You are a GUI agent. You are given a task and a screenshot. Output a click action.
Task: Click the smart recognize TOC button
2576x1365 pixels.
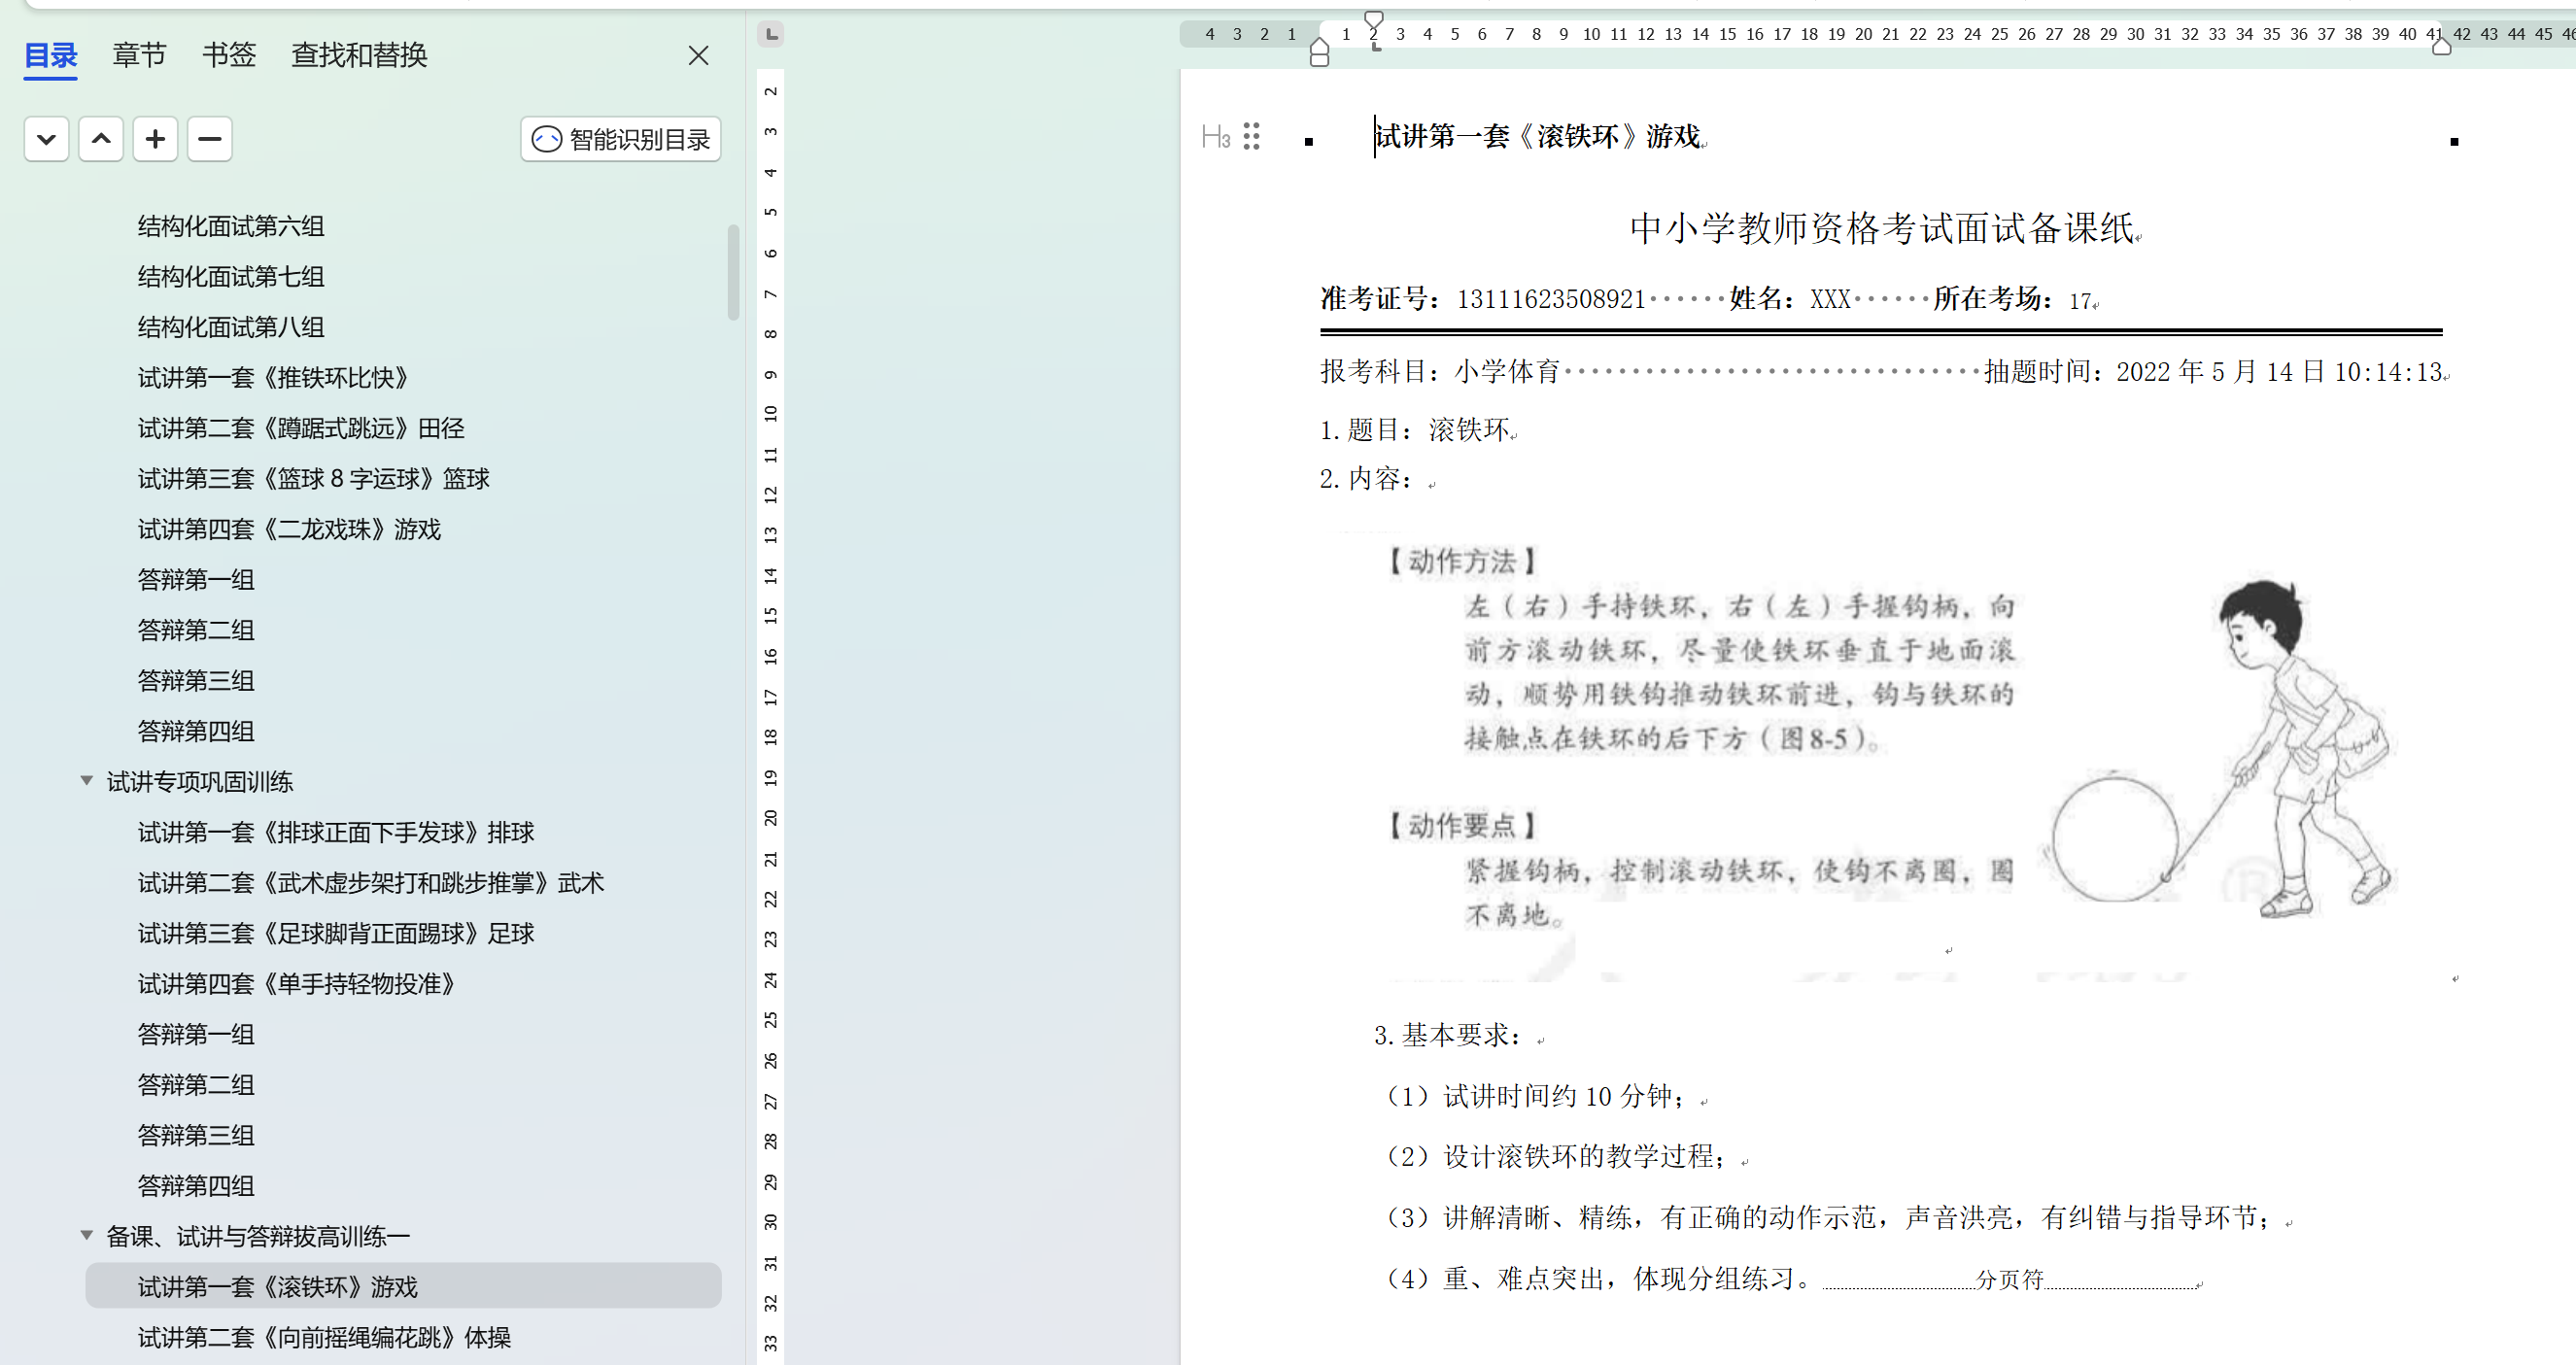(620, 139)
